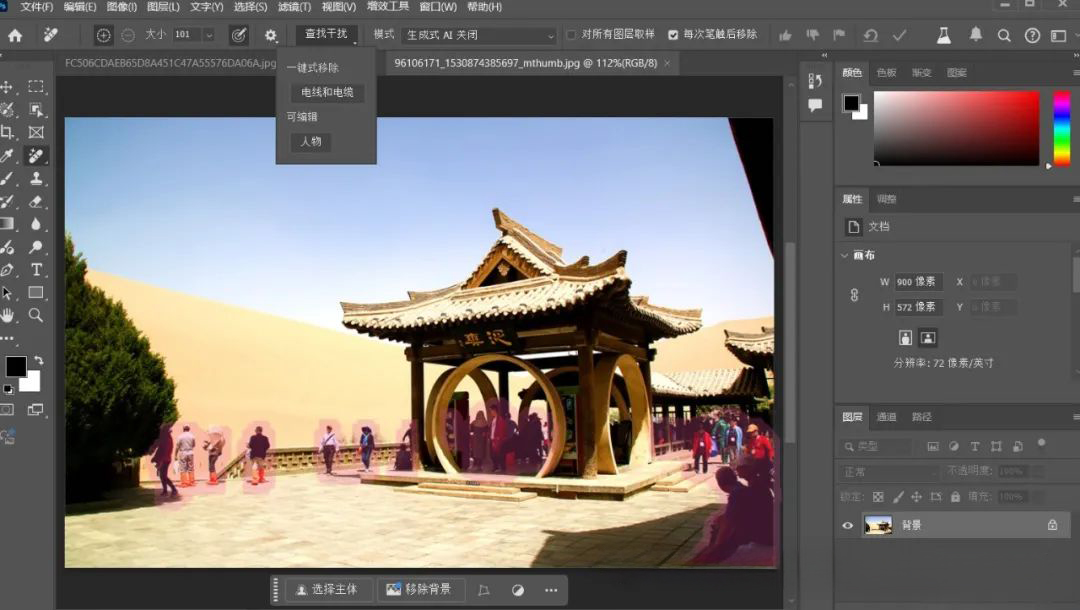Screen dimensions: 1080x610
Task: Click the Home icon in options bar
Action: [15, 35]
